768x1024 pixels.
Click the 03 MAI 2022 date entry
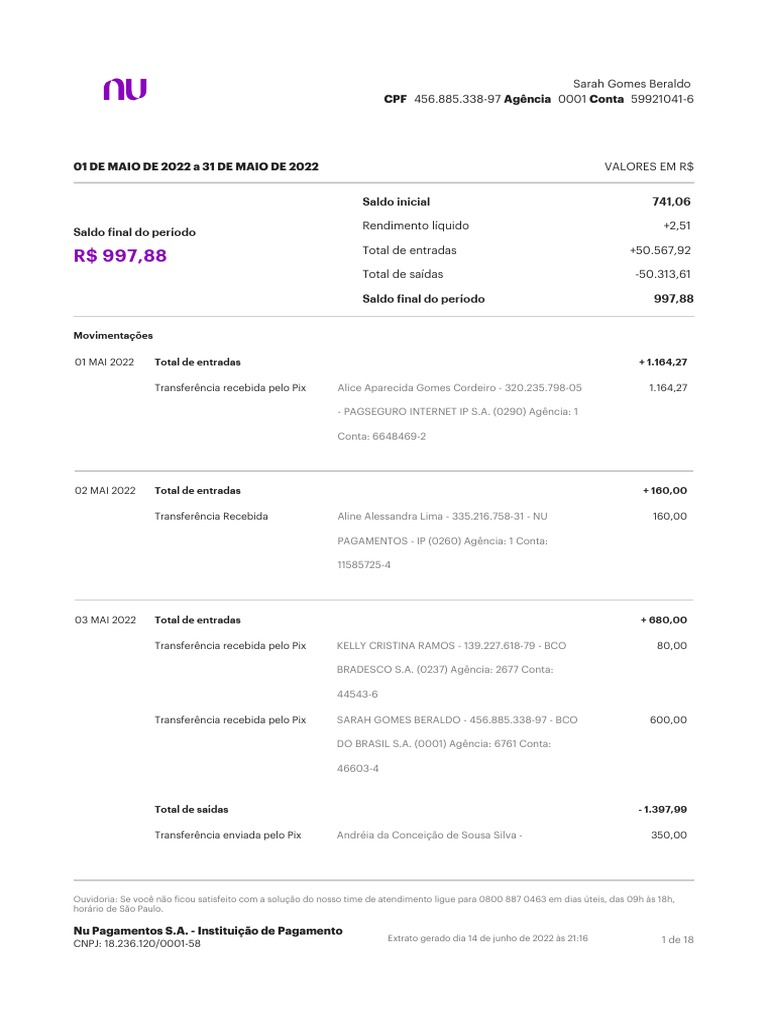coord(105,620)
